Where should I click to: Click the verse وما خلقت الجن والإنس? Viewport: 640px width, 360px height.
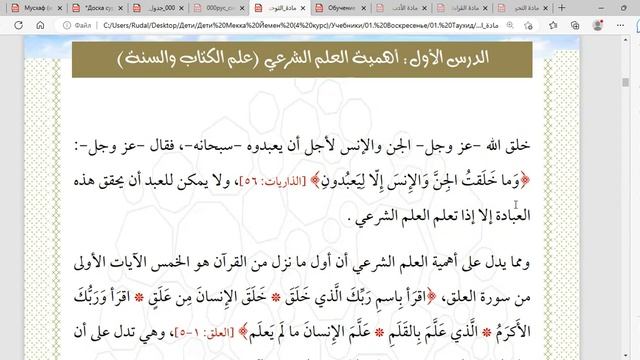(420, 181)
